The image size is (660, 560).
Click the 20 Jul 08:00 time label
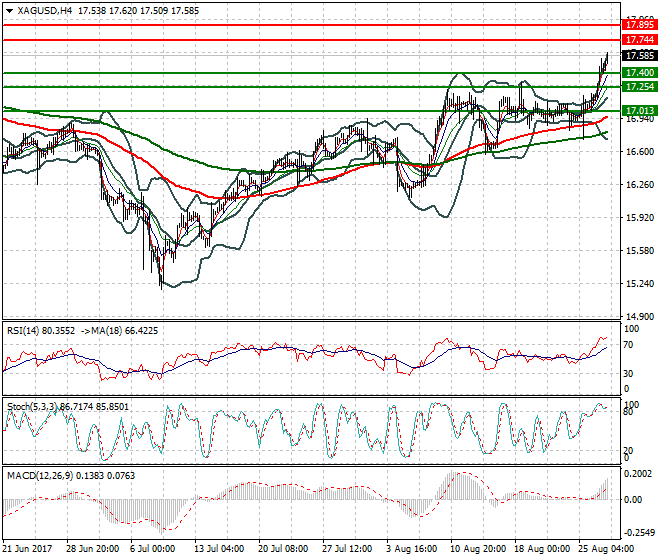pyautogui.click(x=283, y=549)
